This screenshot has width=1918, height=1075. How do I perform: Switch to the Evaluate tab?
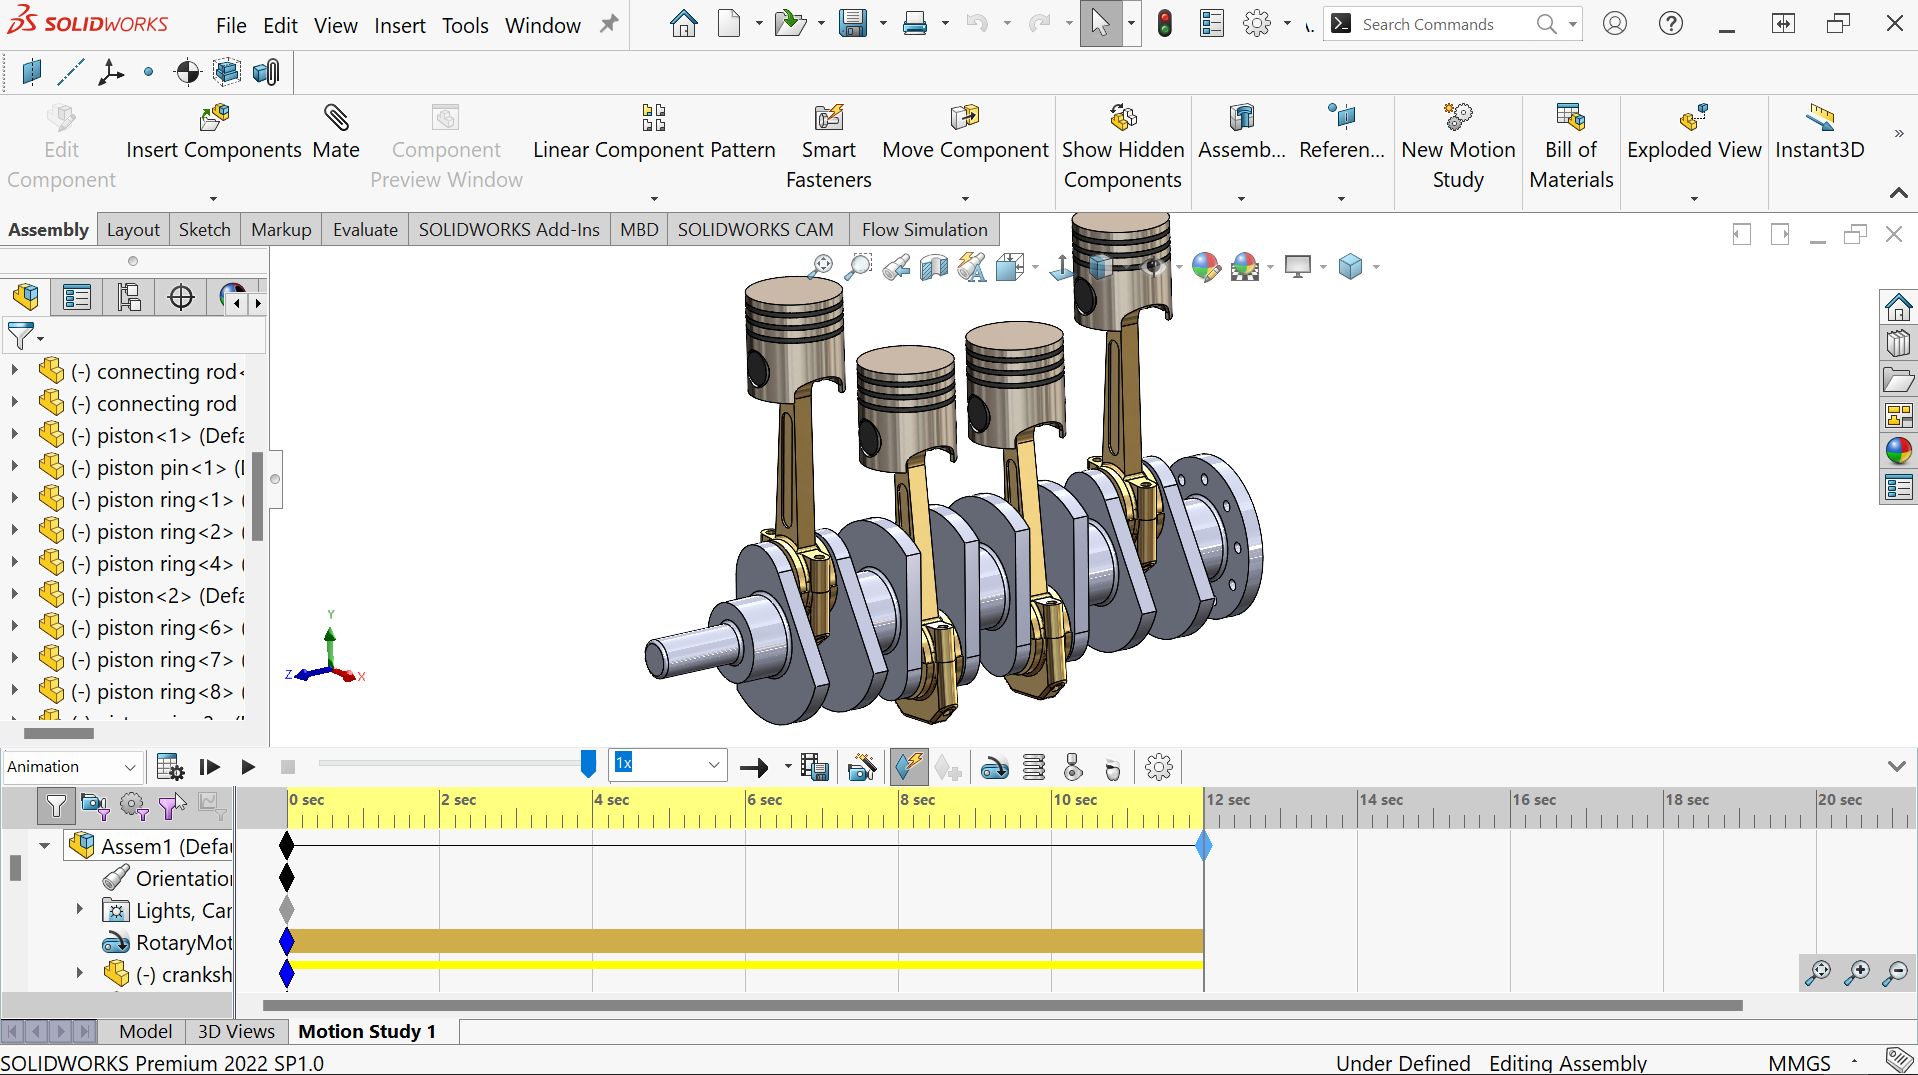[364, 230]
